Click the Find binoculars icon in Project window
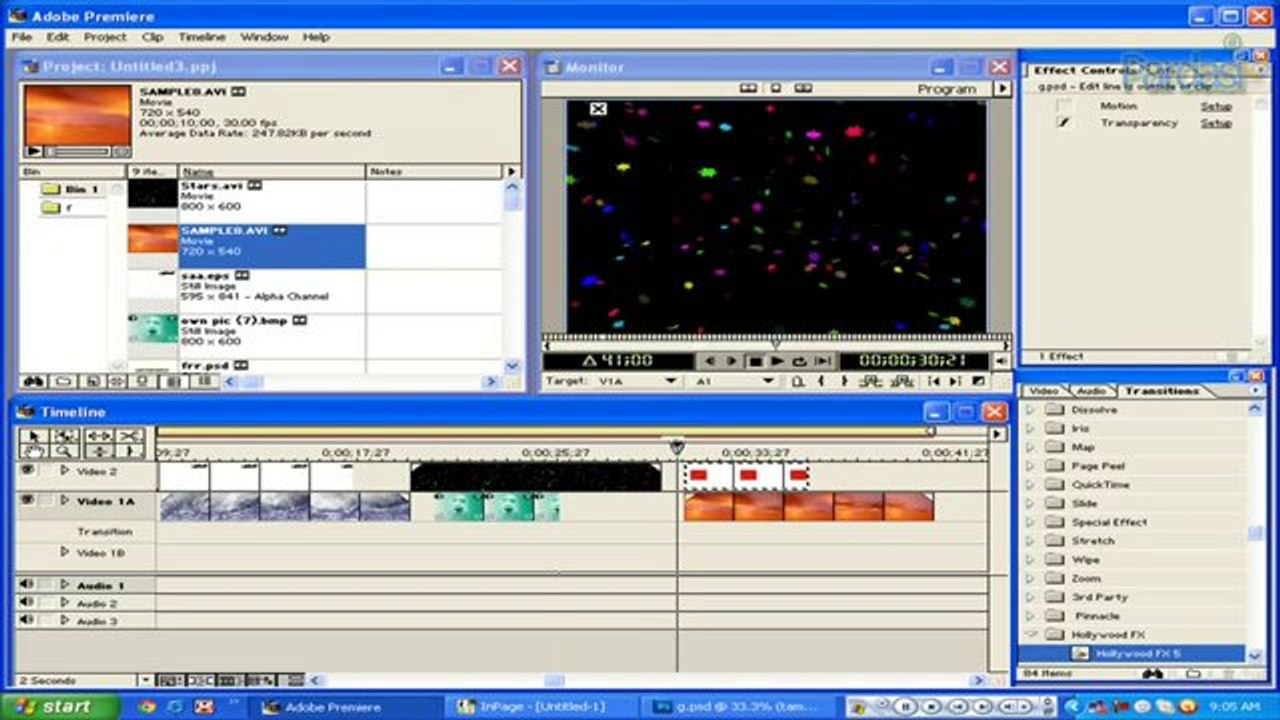Screen dimensions: 1280x720 [x=33, y=381]
